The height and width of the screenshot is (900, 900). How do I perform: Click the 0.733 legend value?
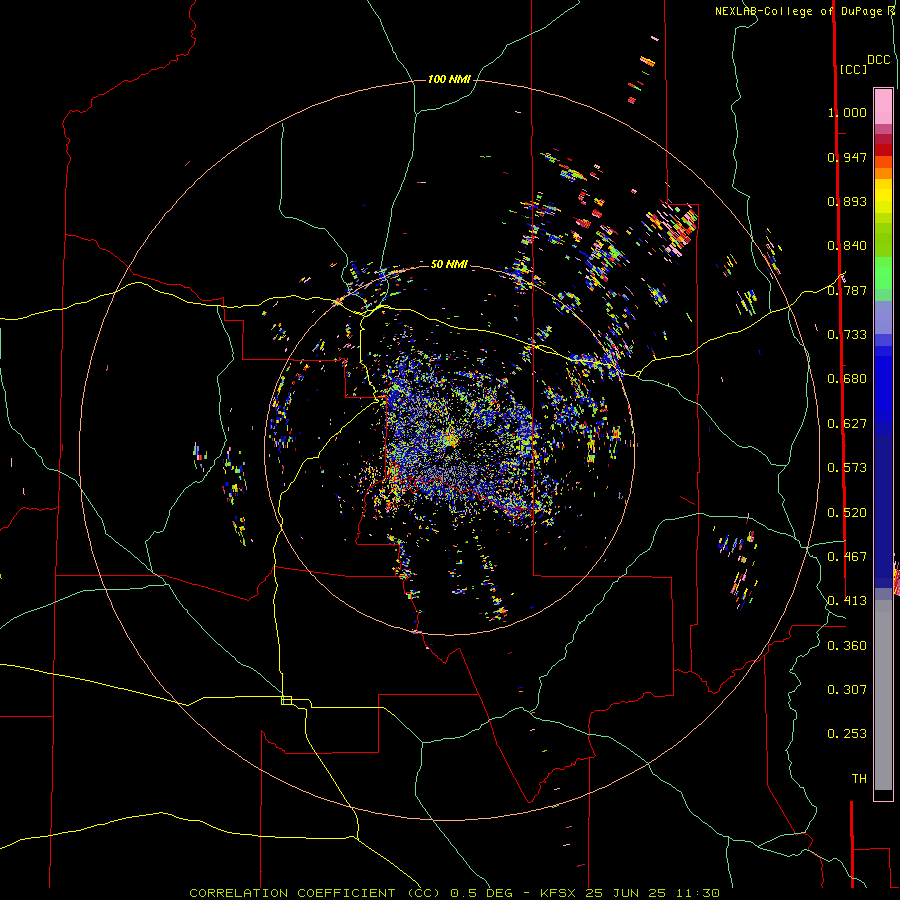click(847, 335)
